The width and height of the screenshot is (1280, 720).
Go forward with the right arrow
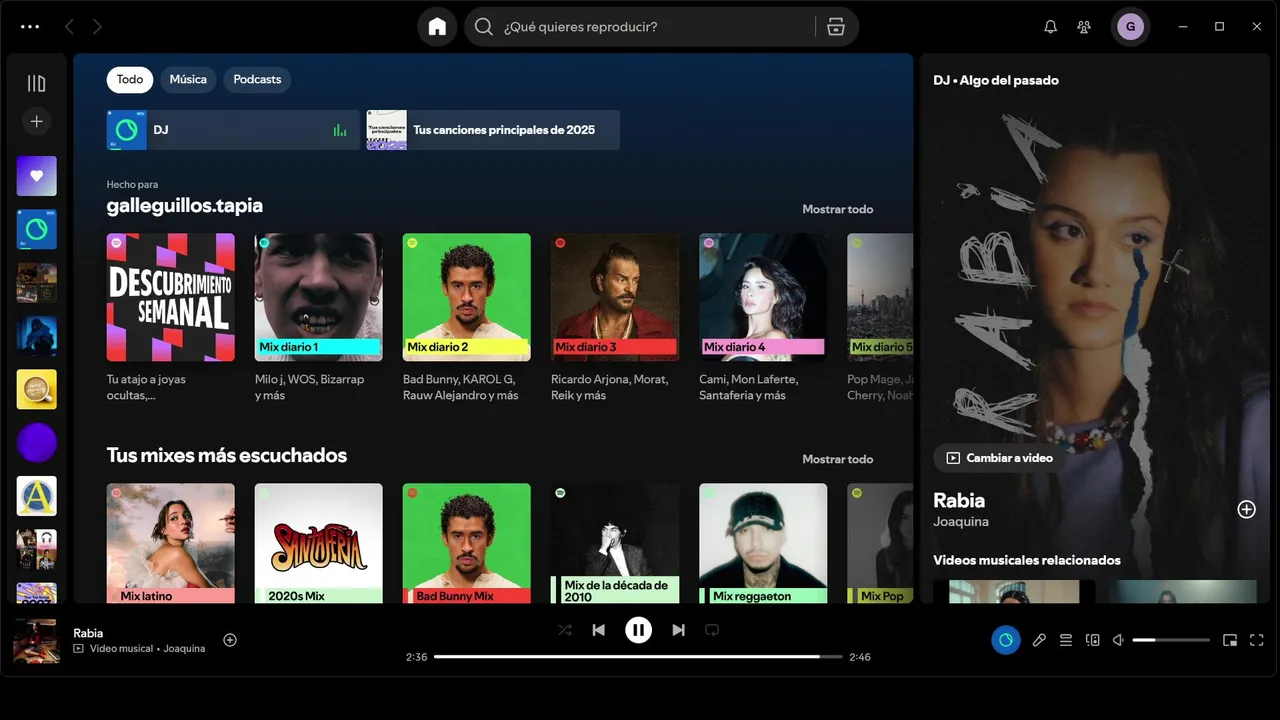tap(97, 27)
